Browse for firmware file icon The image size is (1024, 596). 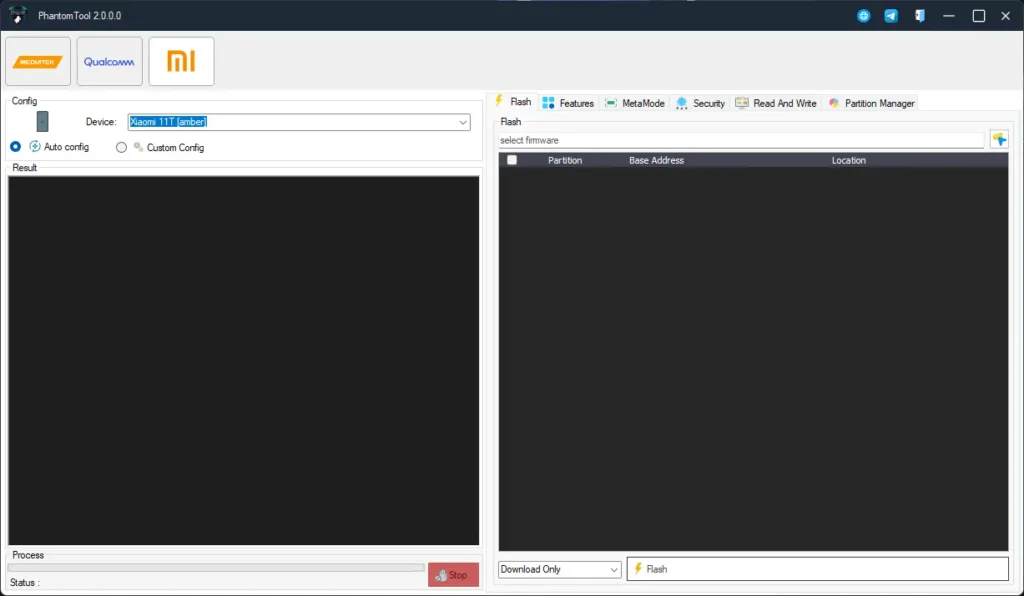[998, 140]
